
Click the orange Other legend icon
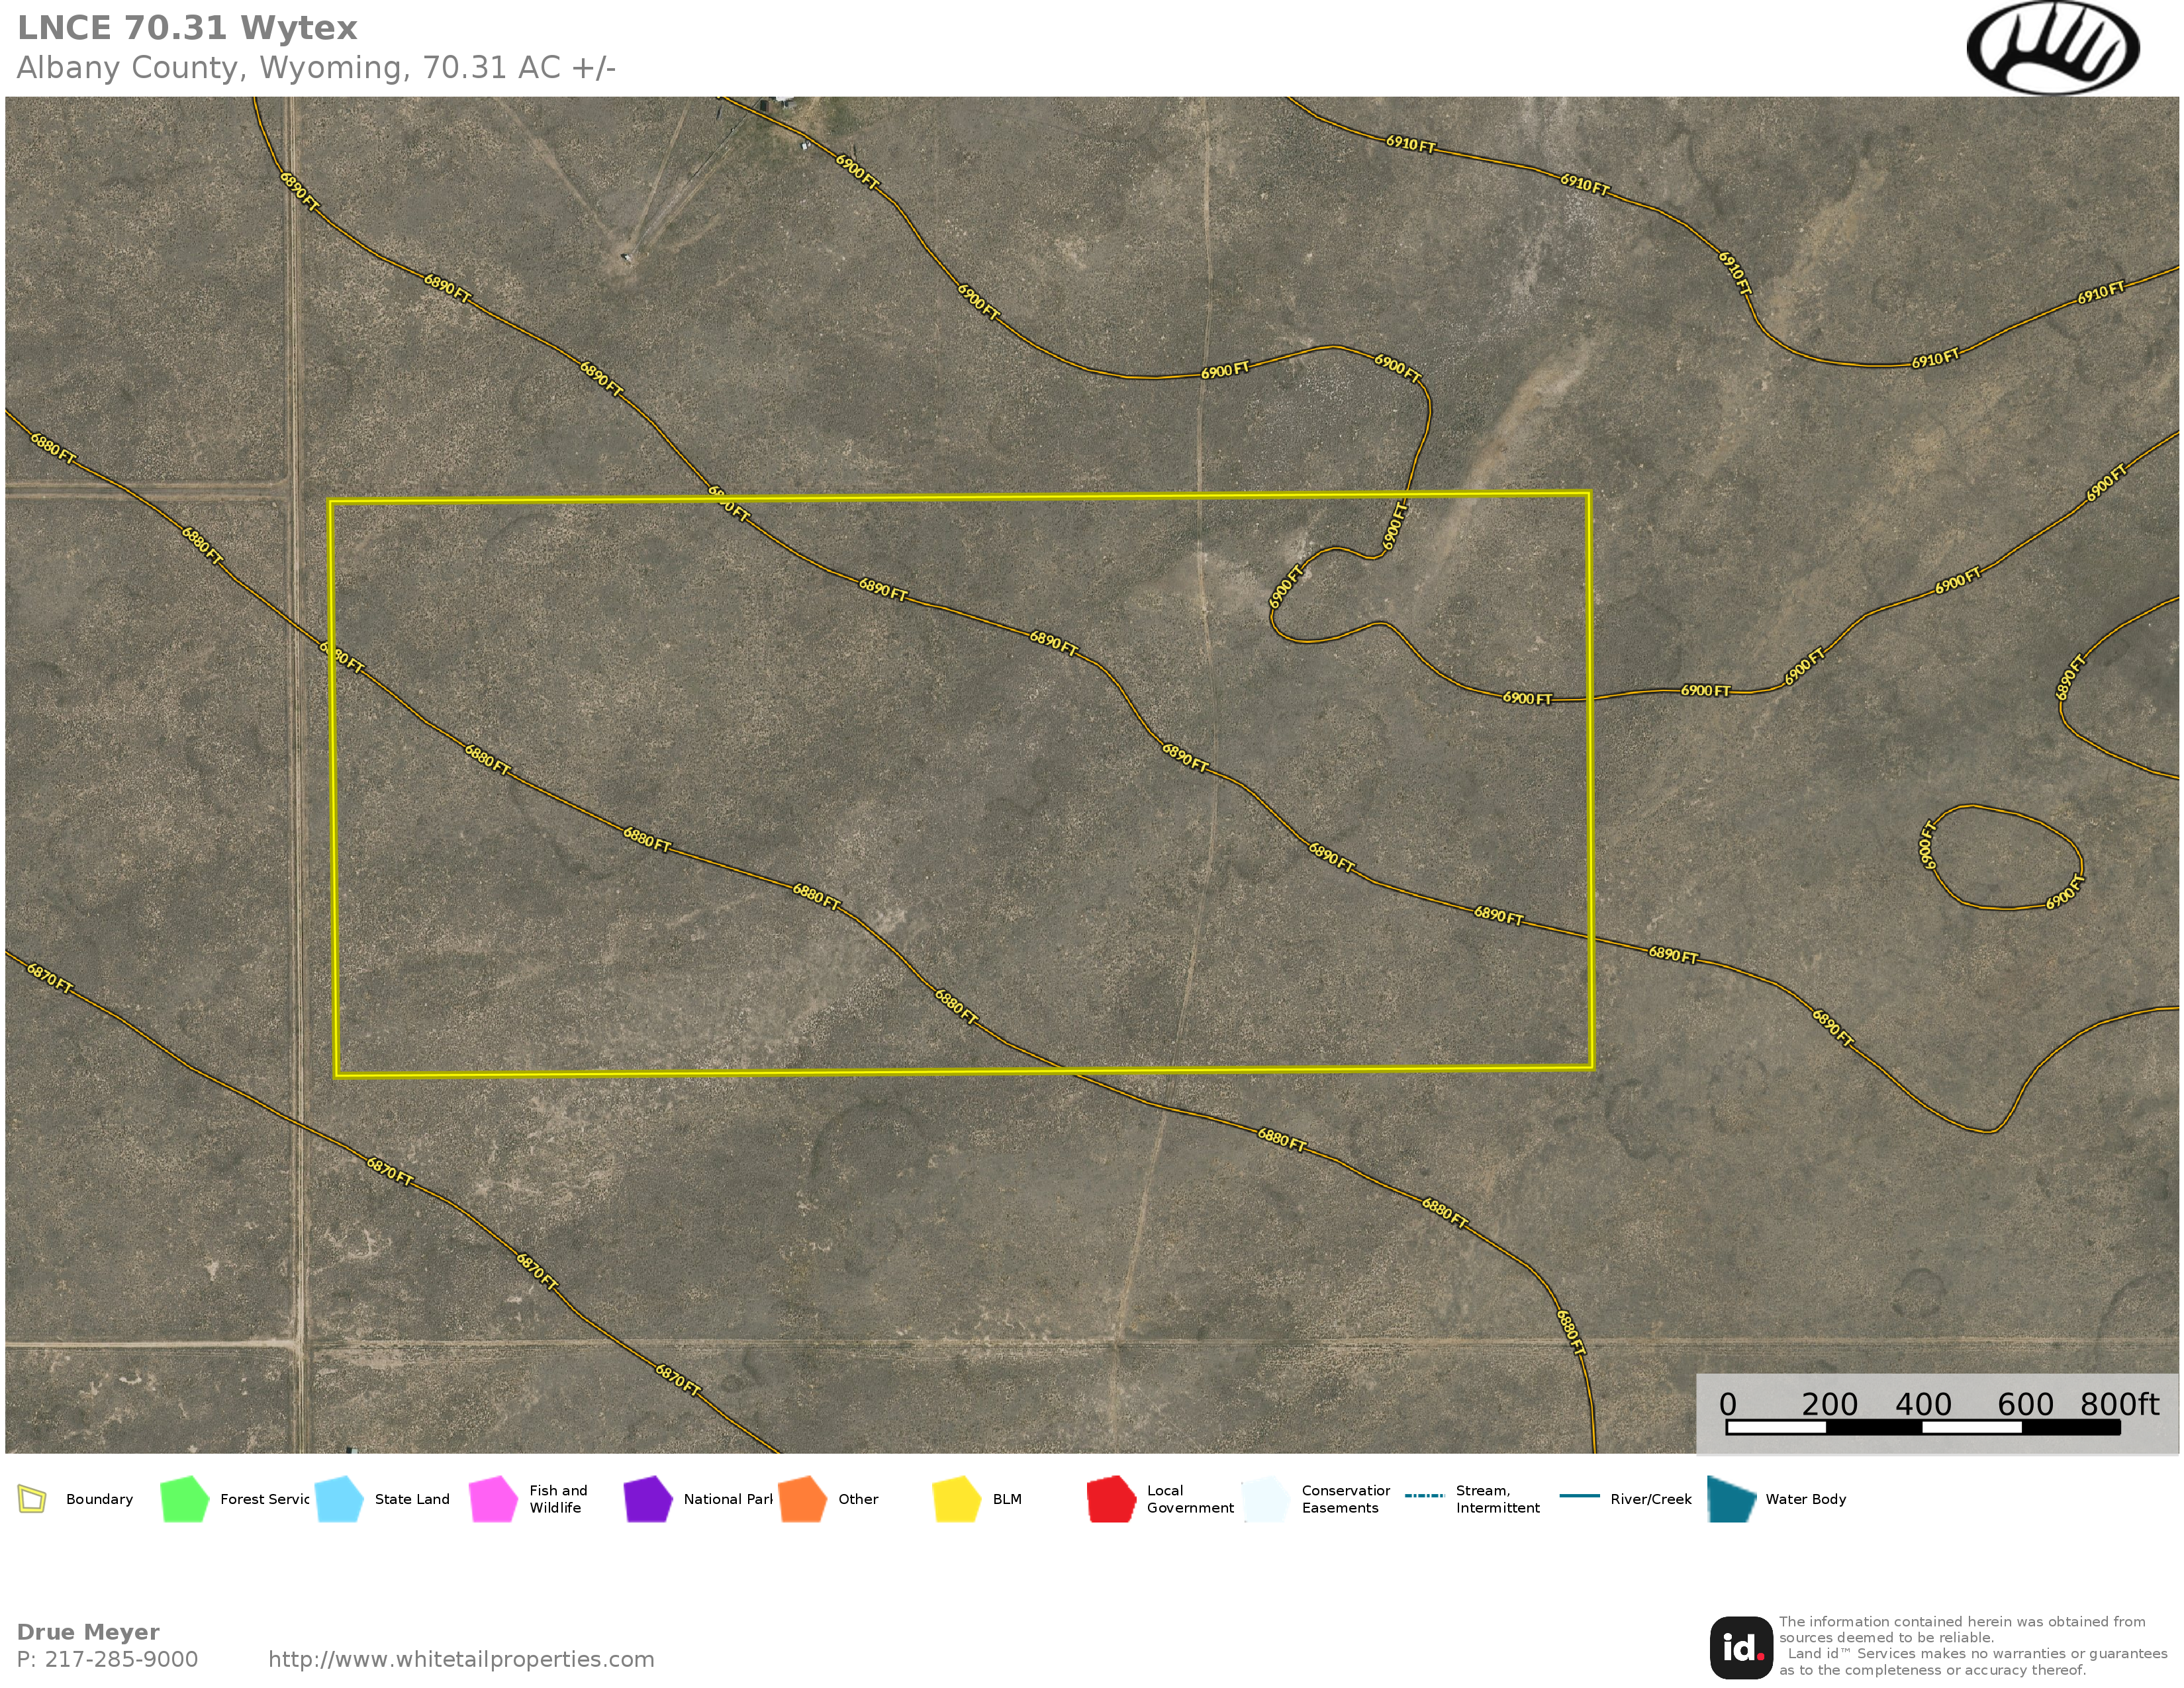click(x=802, y=1499)
